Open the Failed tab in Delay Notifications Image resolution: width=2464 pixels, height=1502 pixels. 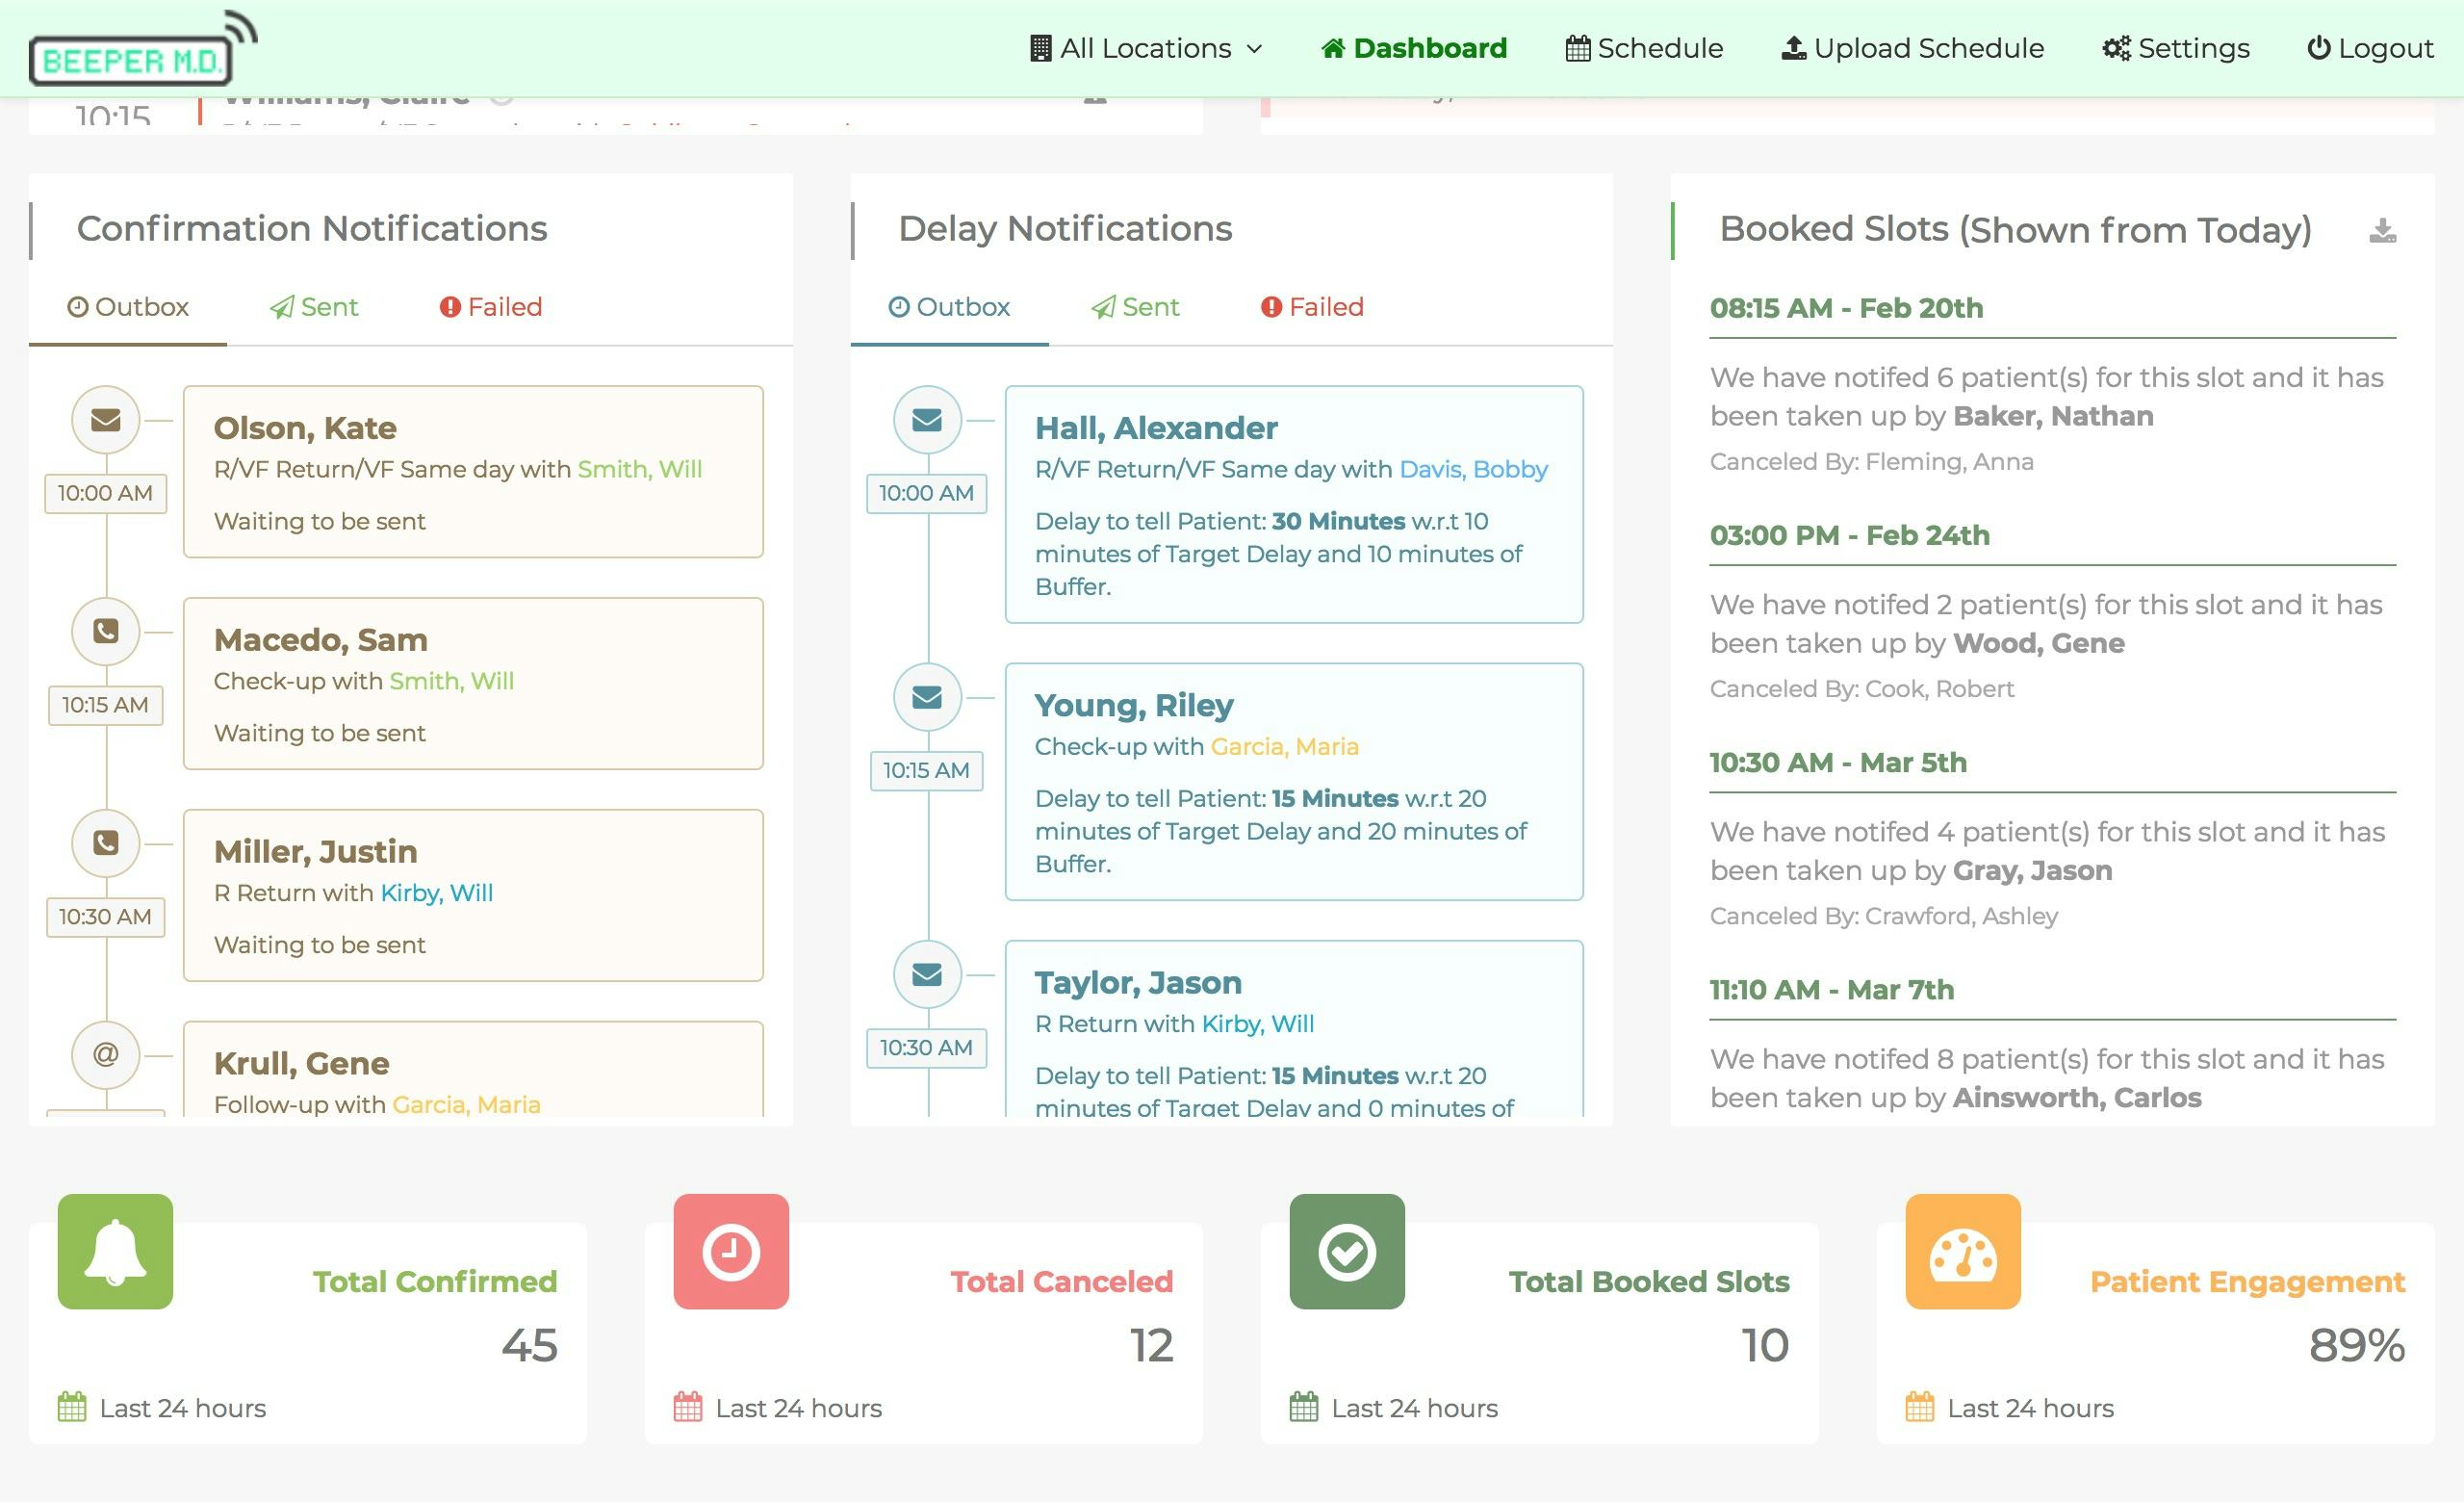[1311, 307]
